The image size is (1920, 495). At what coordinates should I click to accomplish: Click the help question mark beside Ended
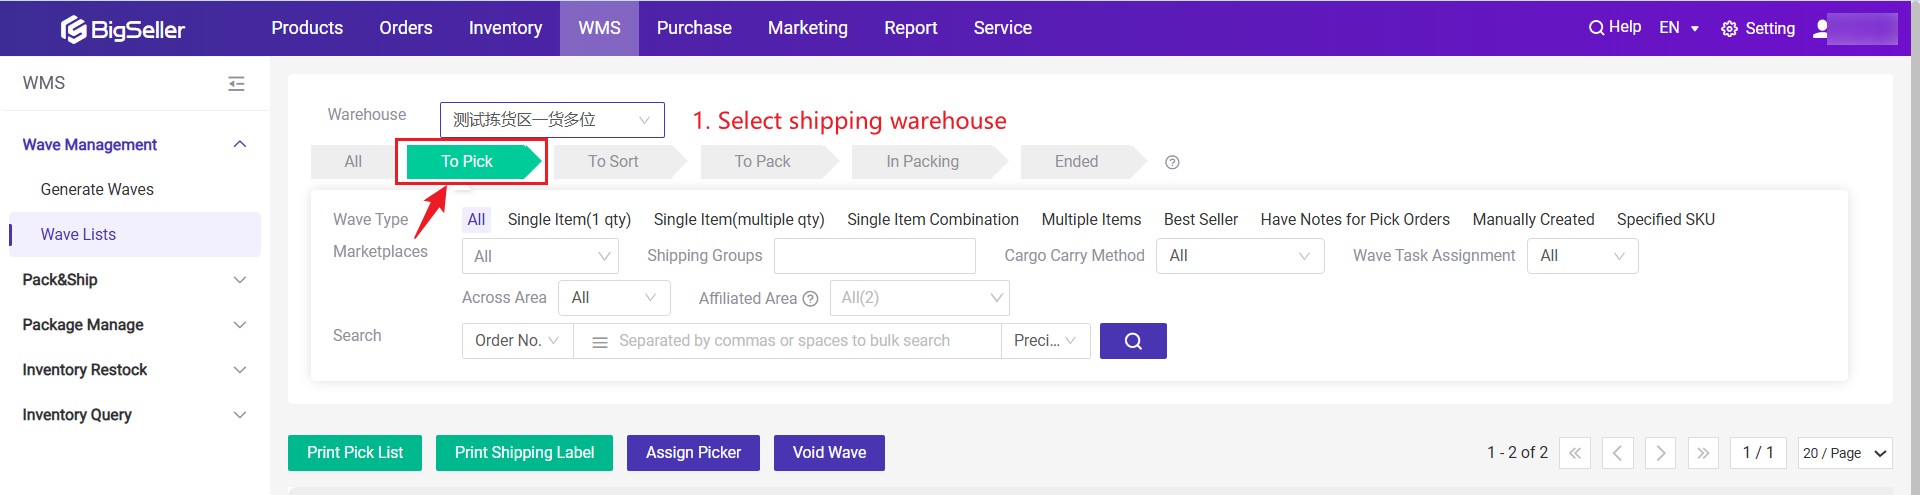pyautogui.click(x=1172, y=162)
